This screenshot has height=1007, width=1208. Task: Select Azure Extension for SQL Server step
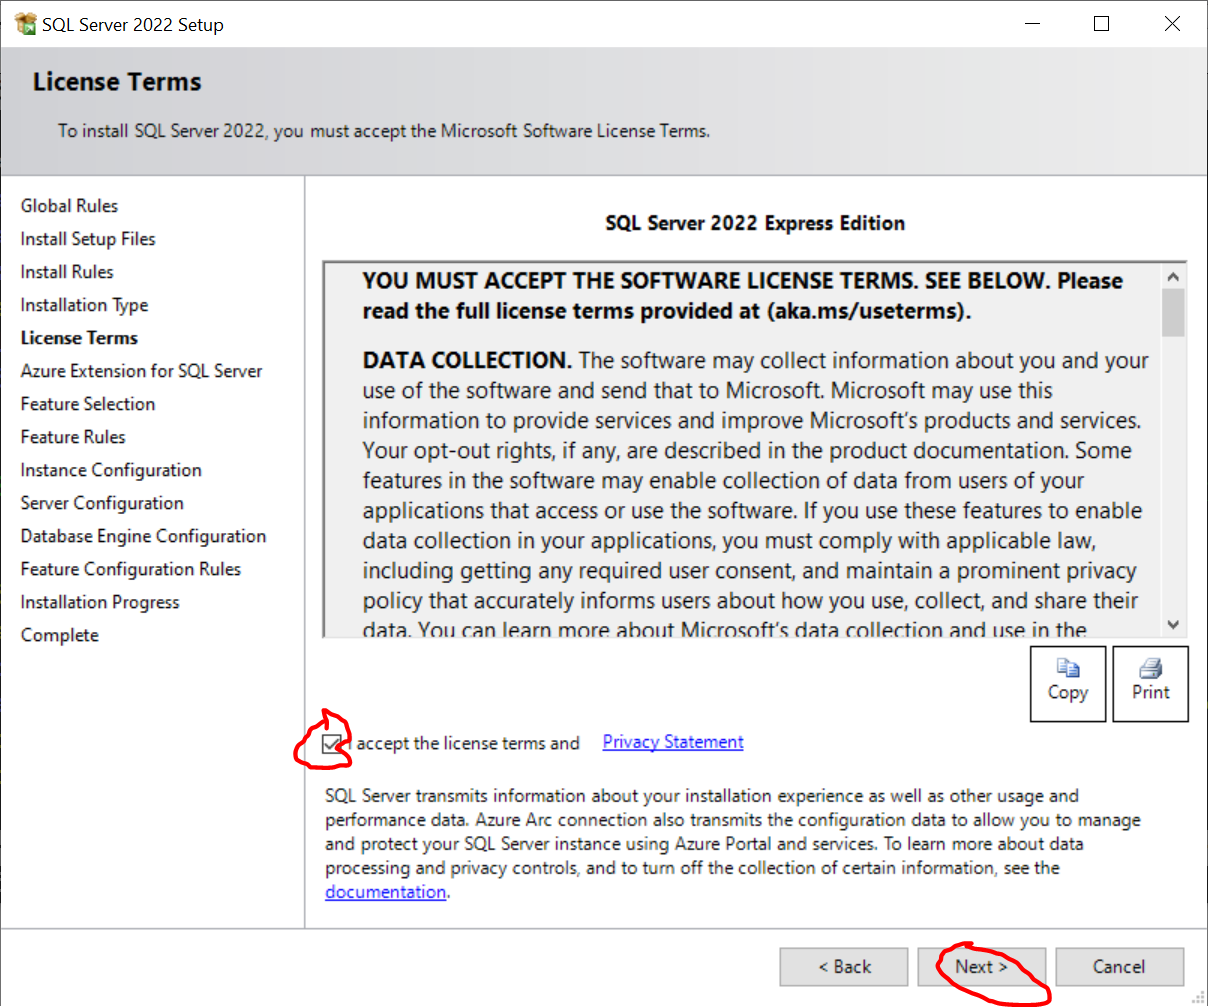[141, 371]
